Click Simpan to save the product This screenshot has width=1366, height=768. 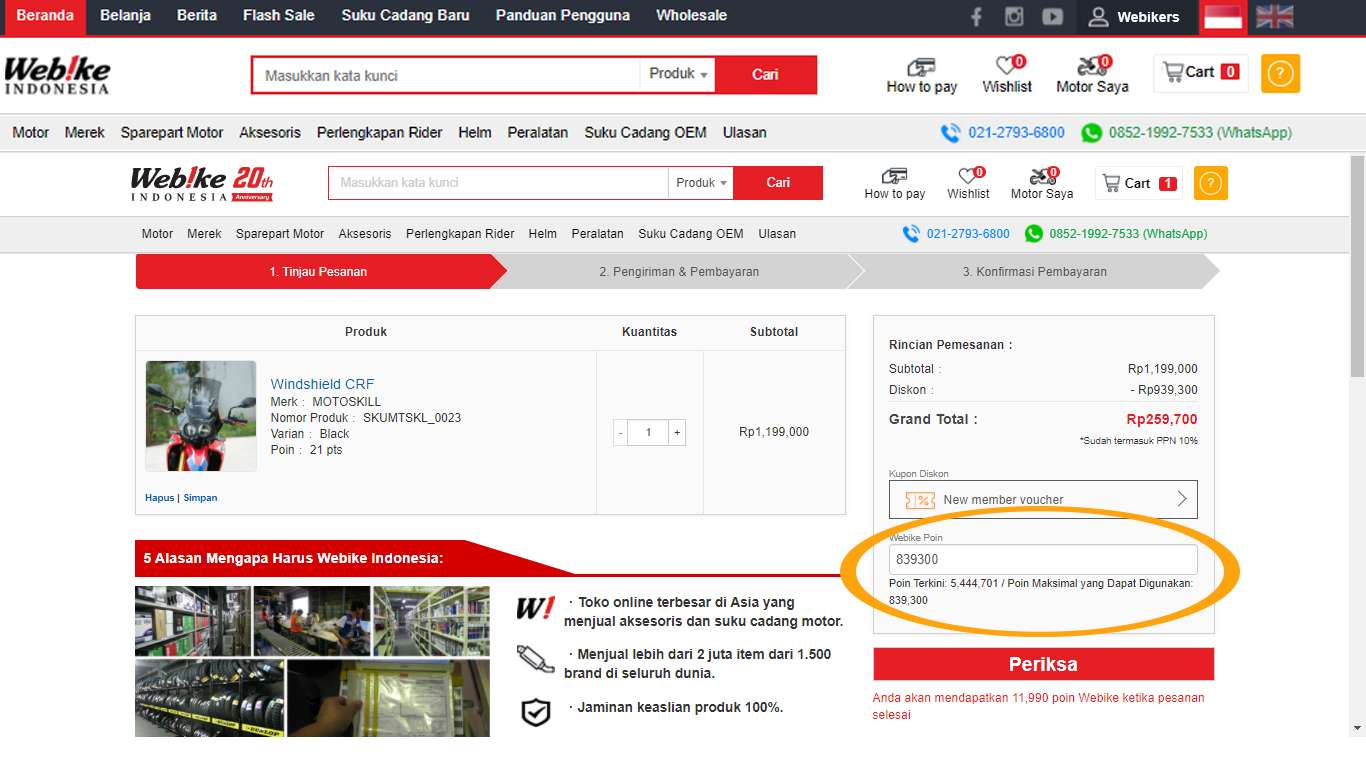[x=200, y=498]
